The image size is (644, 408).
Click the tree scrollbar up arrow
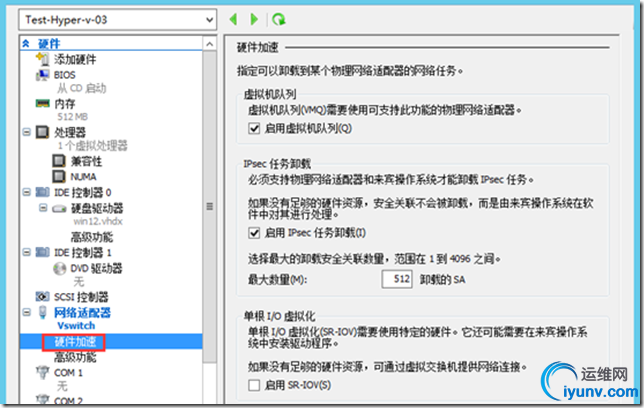(209, 44)
